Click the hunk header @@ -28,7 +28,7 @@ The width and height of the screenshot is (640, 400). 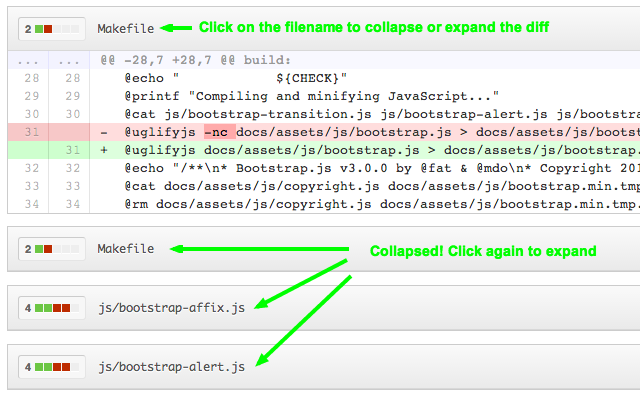(x=196, y=60)
